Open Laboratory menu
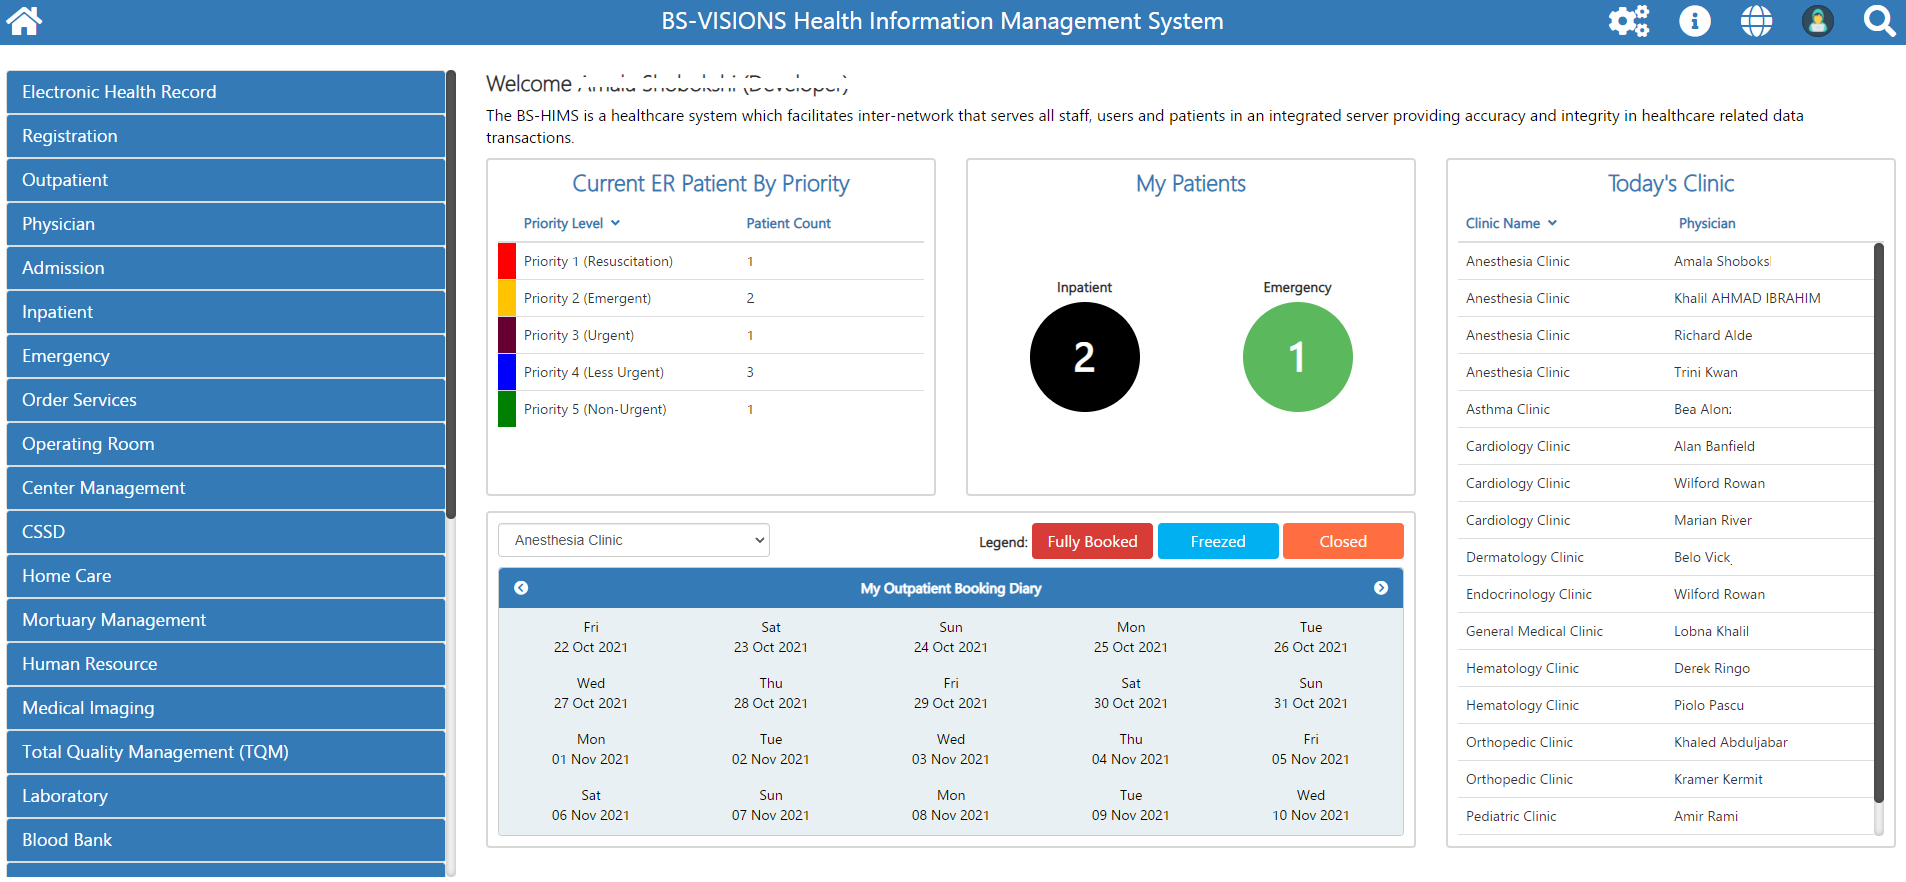 [226, 796]
